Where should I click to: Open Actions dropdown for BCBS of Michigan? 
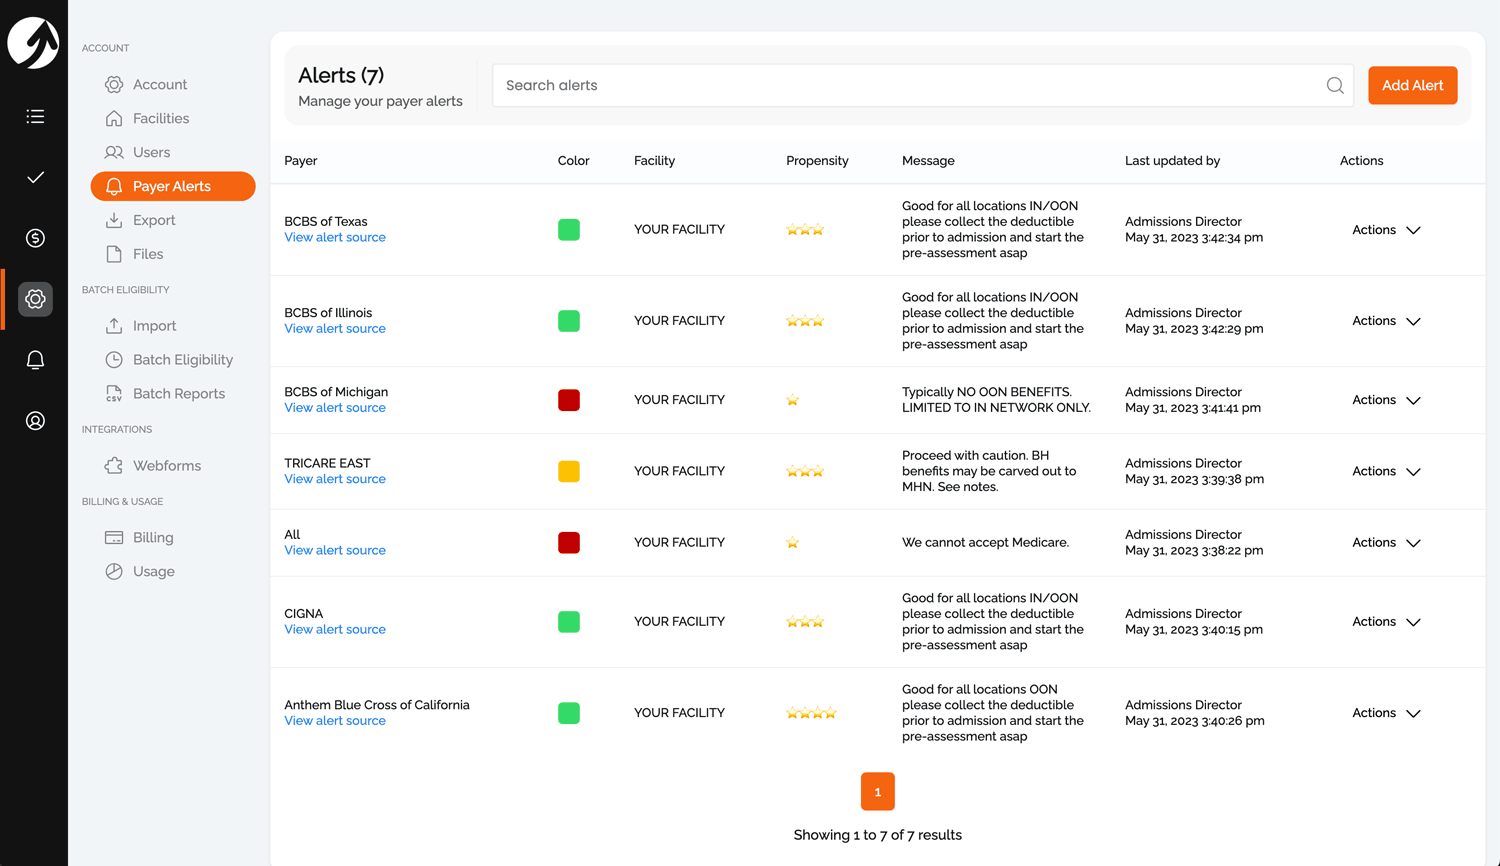pos(1386,400)
